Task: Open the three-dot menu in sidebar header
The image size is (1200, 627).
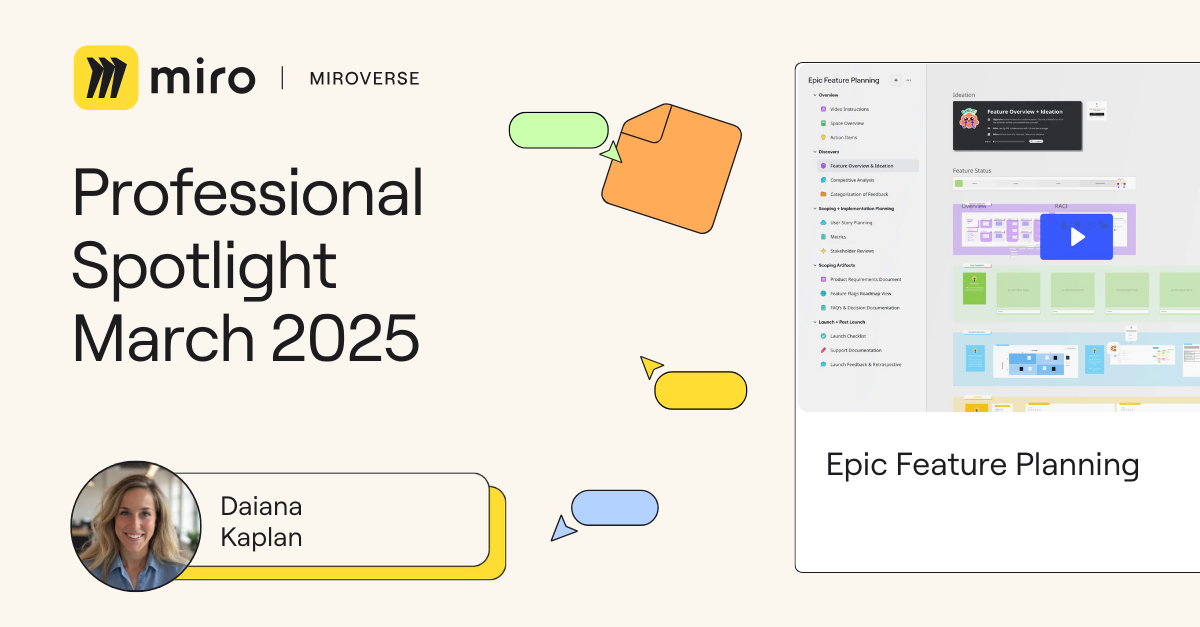Action: point(909,79)
